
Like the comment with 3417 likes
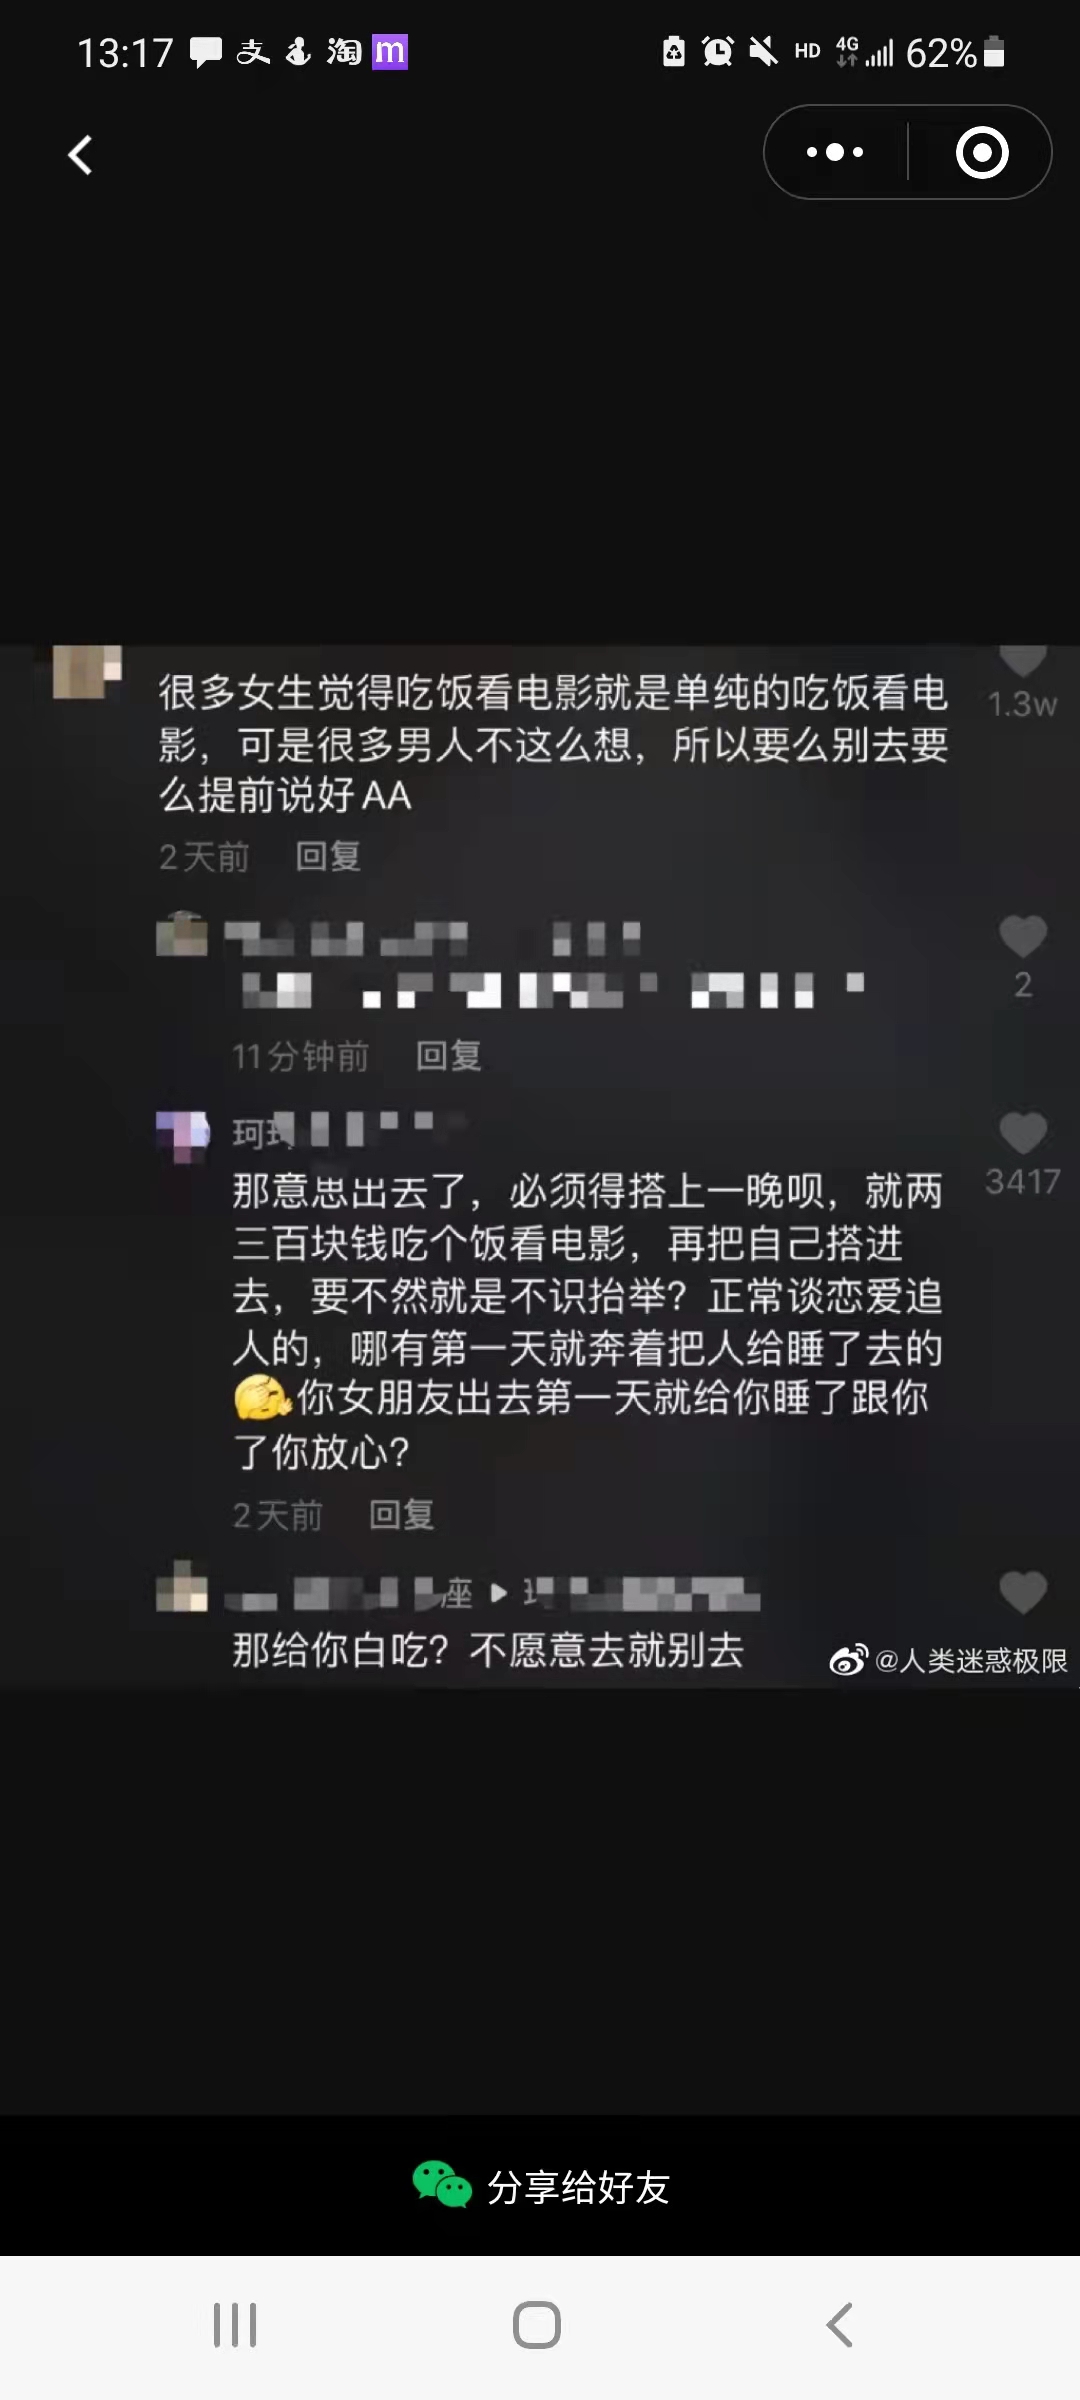1023,1133
